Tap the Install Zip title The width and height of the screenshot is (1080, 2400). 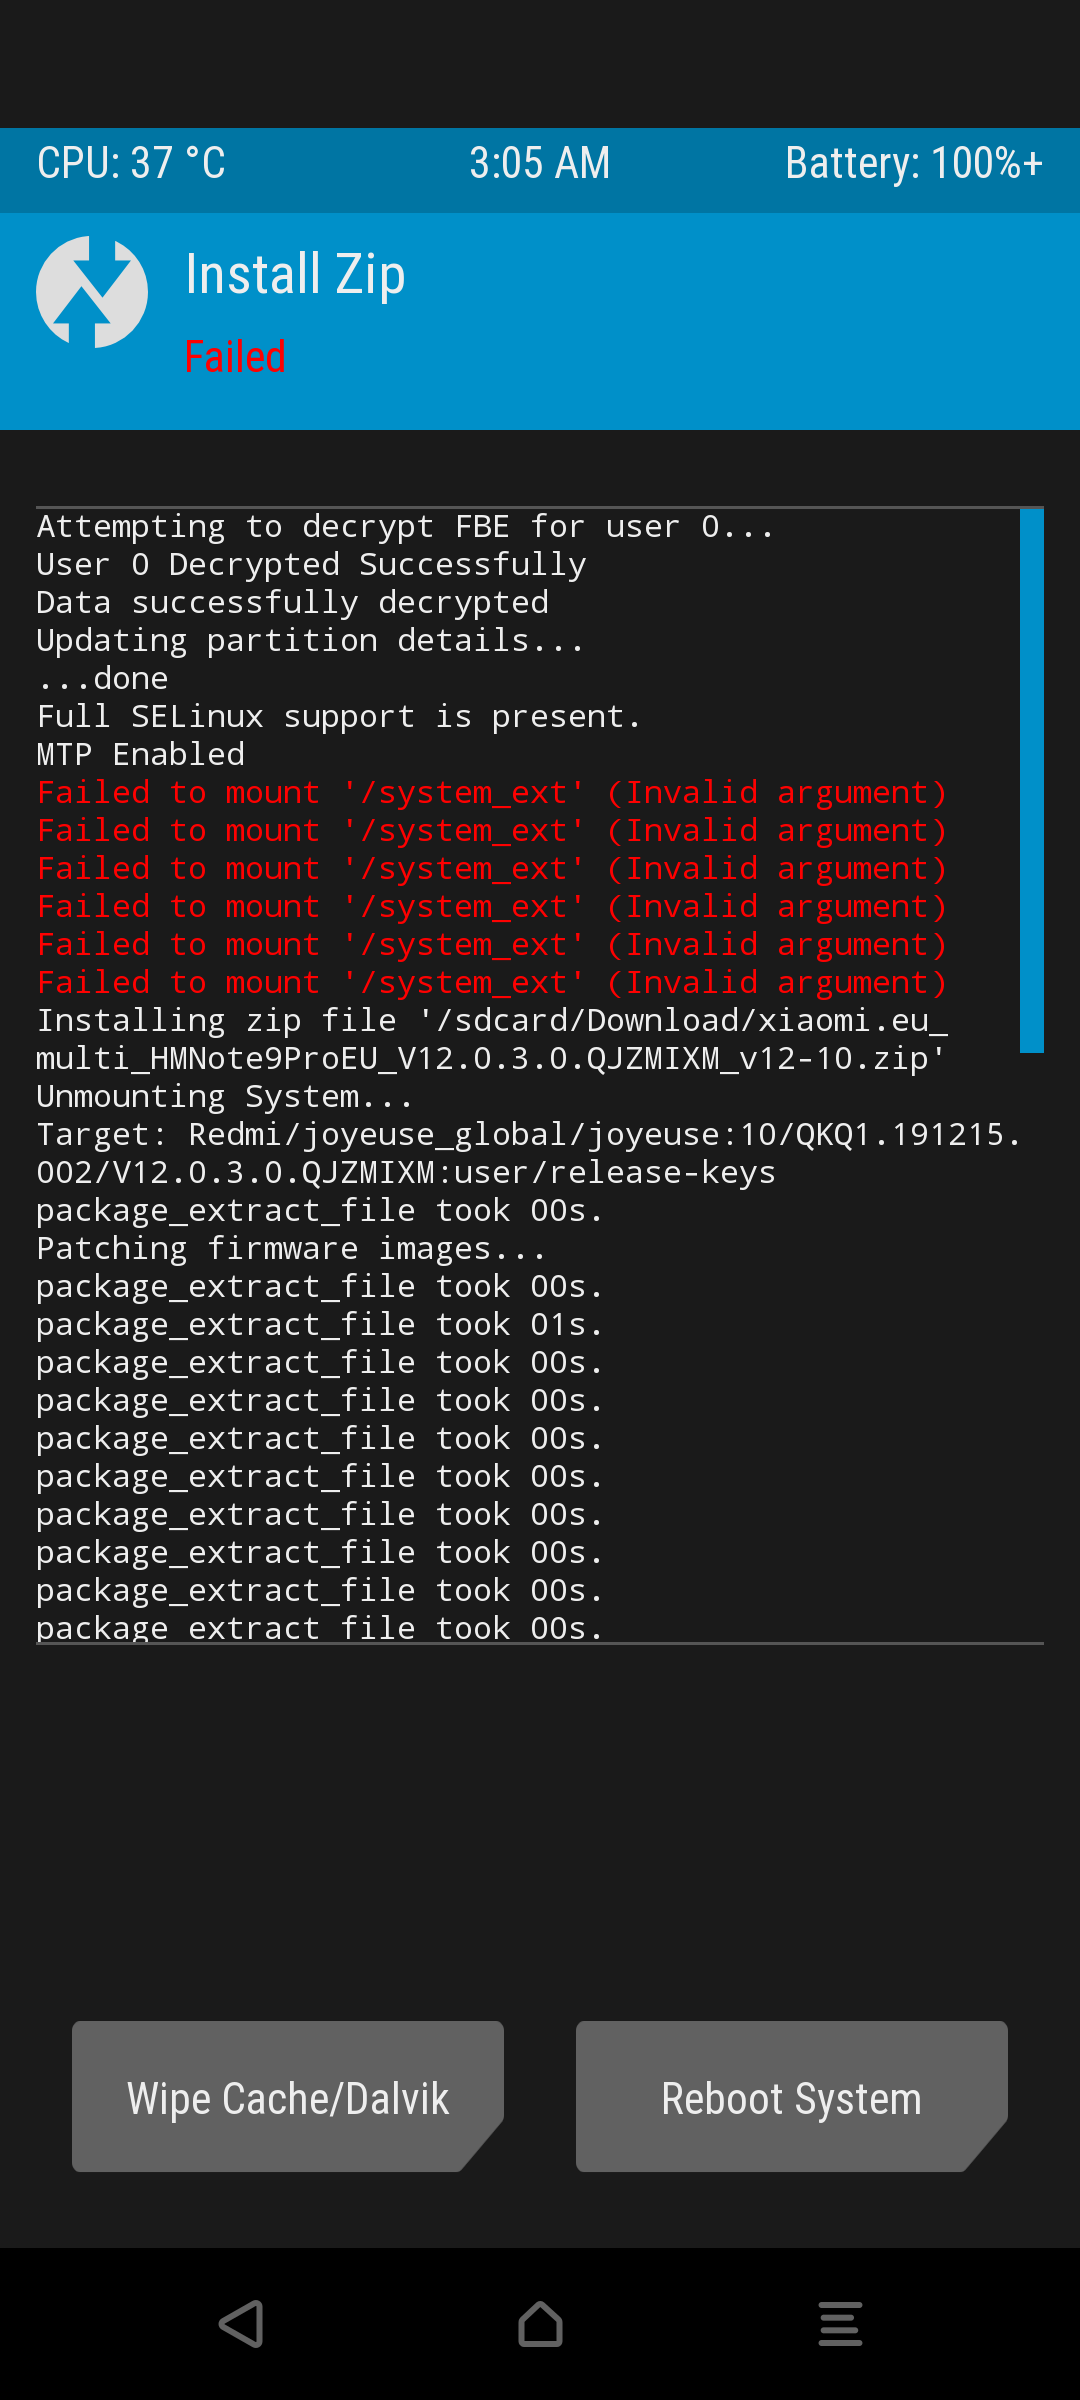[296, 274]
